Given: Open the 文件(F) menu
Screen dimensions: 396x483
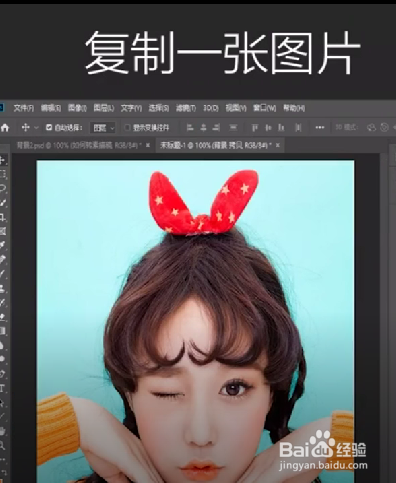Looking at the screenshot, I should pos(24,108).
